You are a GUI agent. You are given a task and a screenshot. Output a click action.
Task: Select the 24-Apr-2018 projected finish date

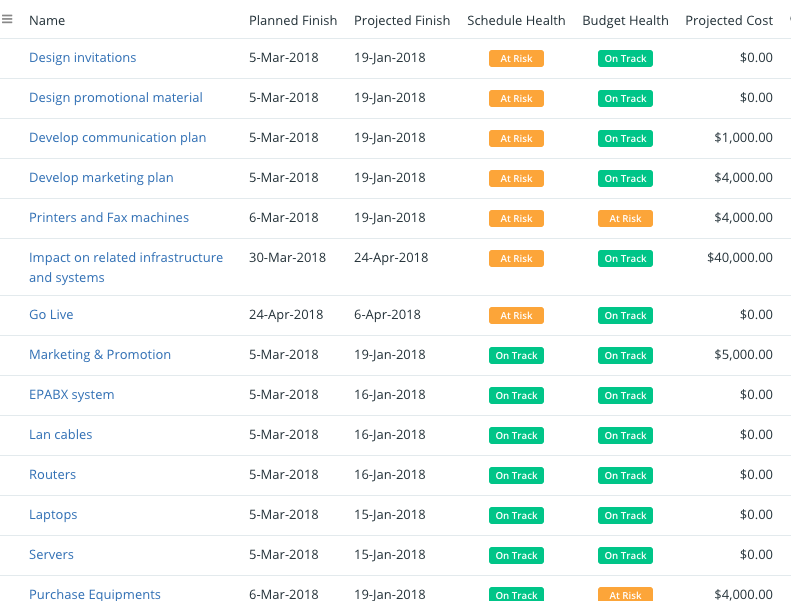pyautogui.click(x=391, y=257)
